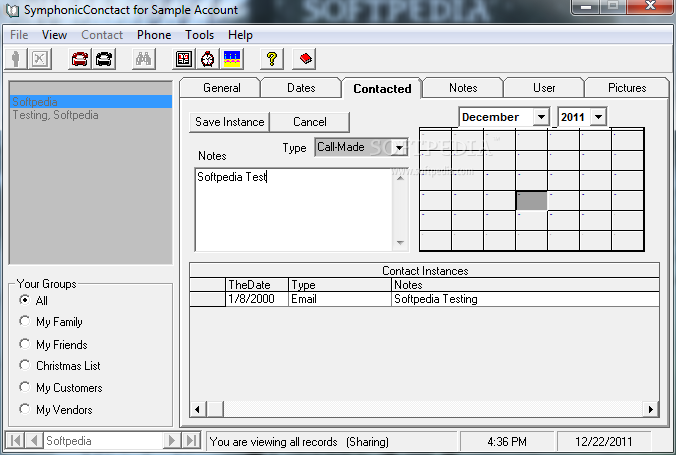Open the Contact menu

[102, 35]
